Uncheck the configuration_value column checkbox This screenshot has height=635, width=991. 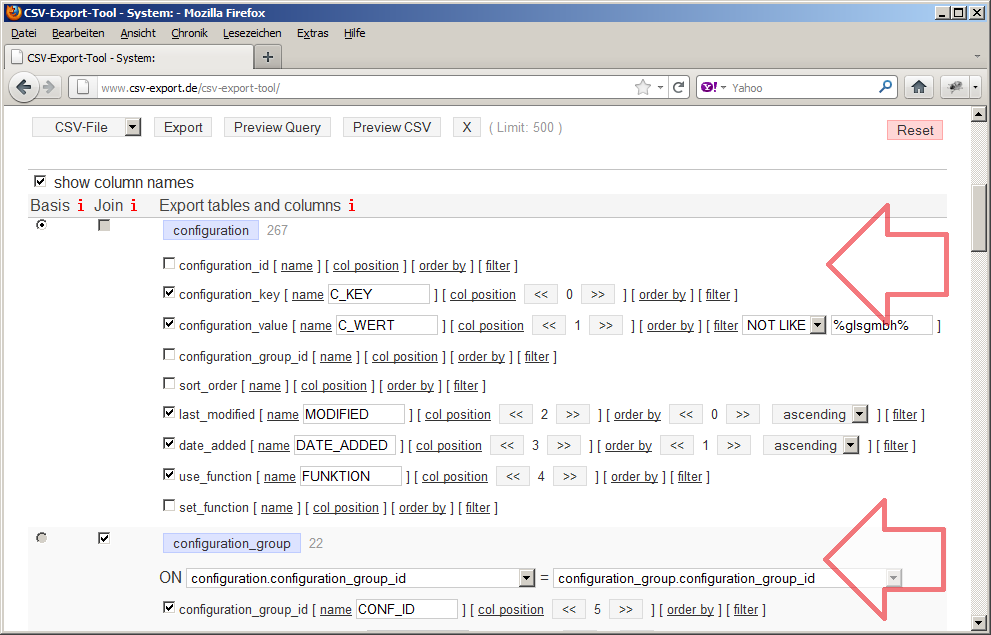pos(169,323)
